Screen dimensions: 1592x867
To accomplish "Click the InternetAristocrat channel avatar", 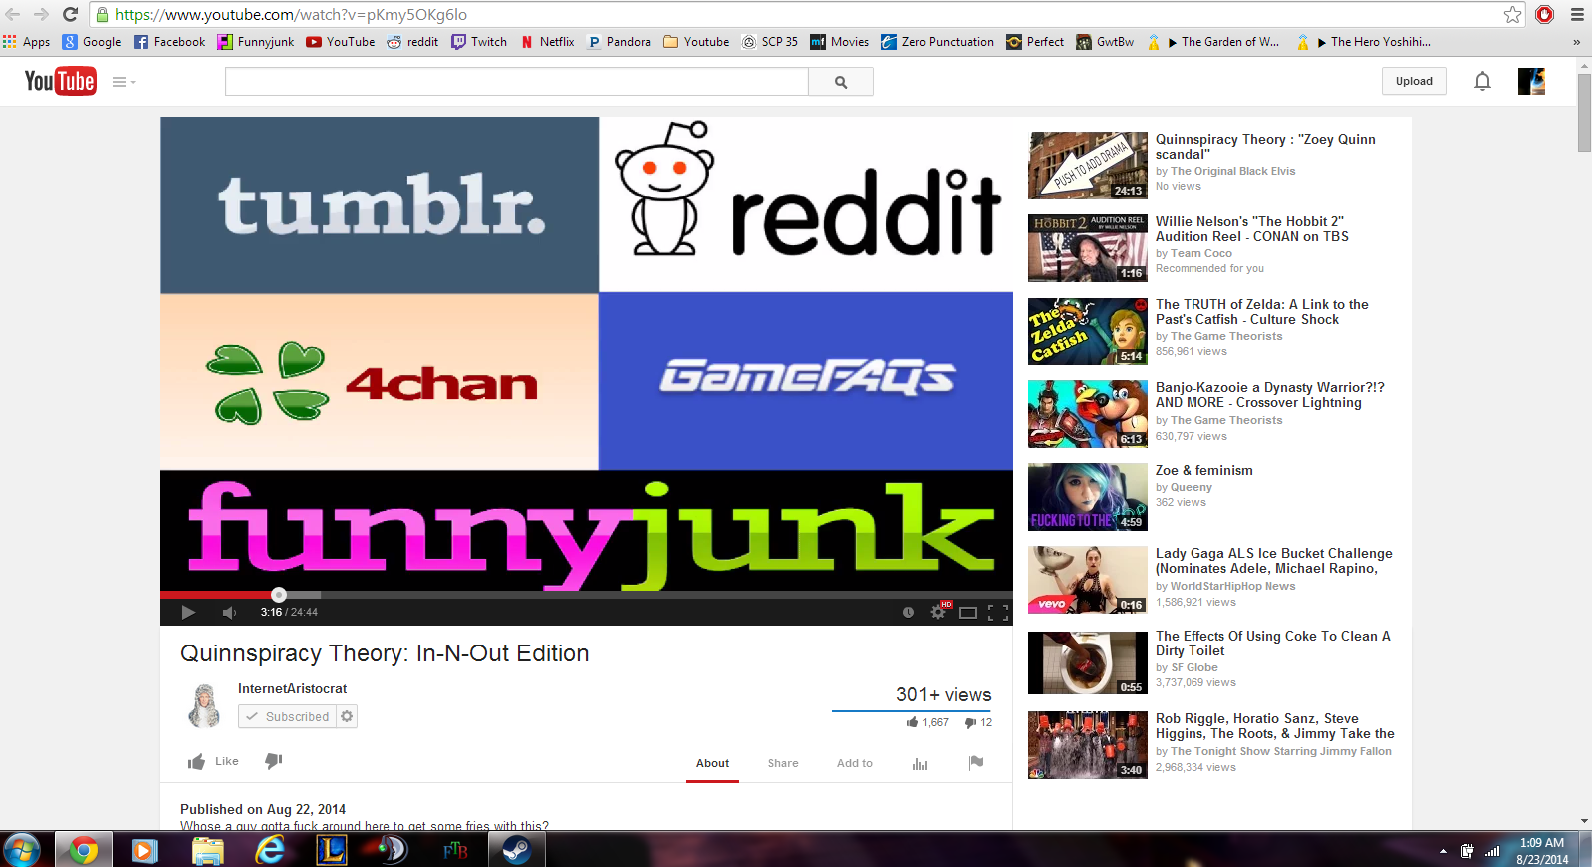I will pos(204,705).
